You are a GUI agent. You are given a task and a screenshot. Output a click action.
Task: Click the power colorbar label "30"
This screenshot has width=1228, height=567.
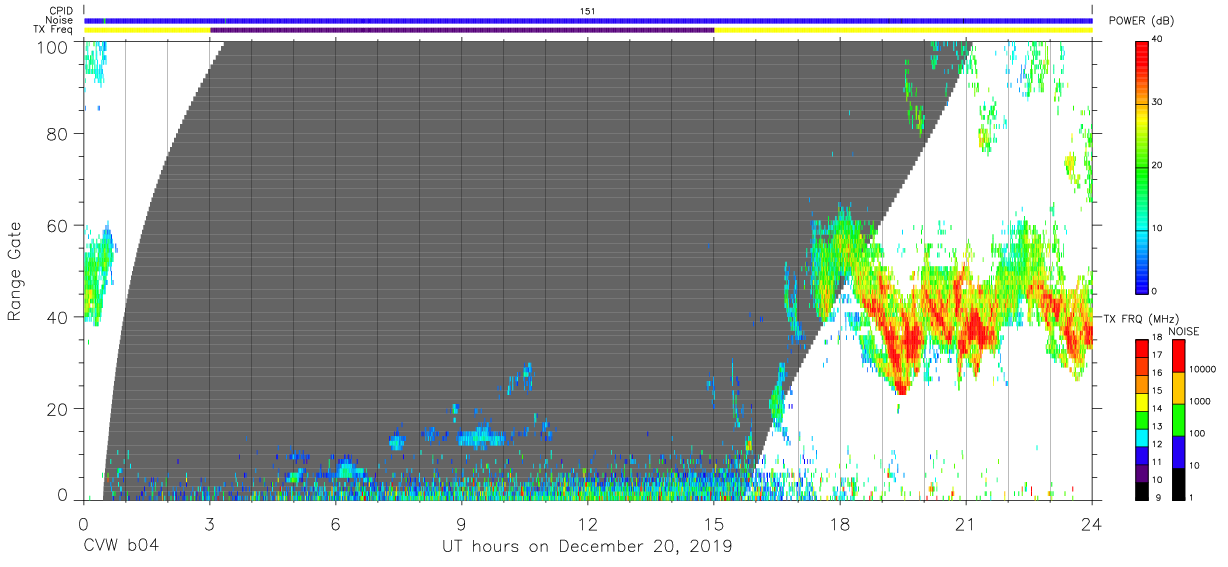coord(1157,103)
